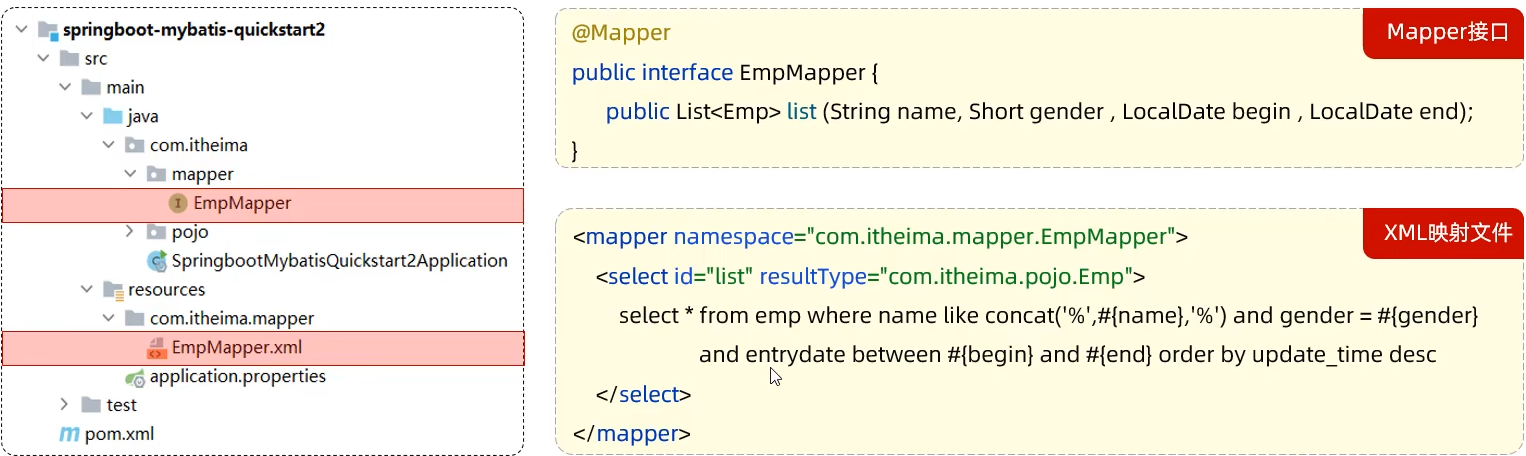The width and height of the screenshot is (1526, 456).
Task: Open the EmpMapper interface file
Action: pos(242,203)
